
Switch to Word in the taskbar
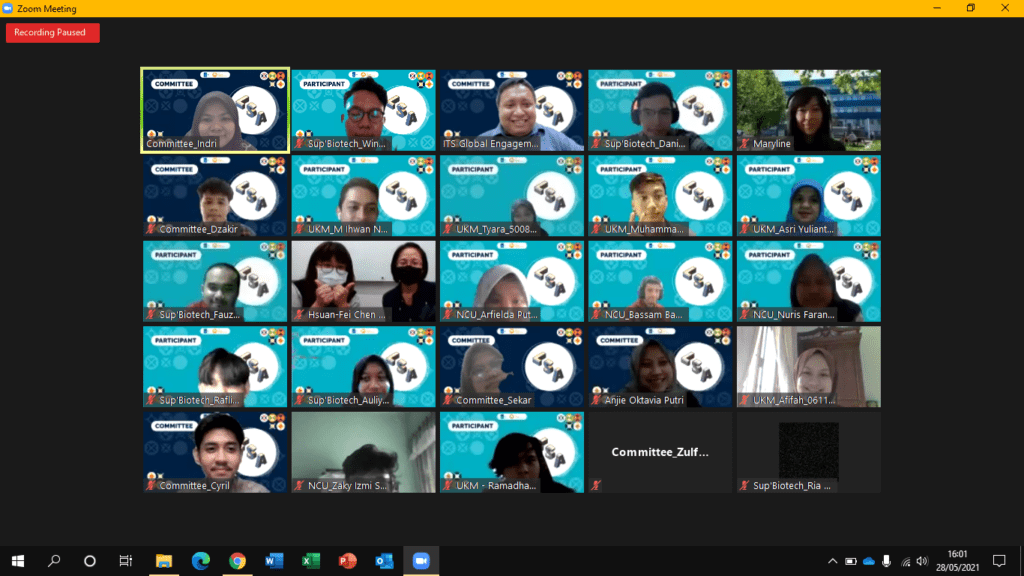point(274,560)
